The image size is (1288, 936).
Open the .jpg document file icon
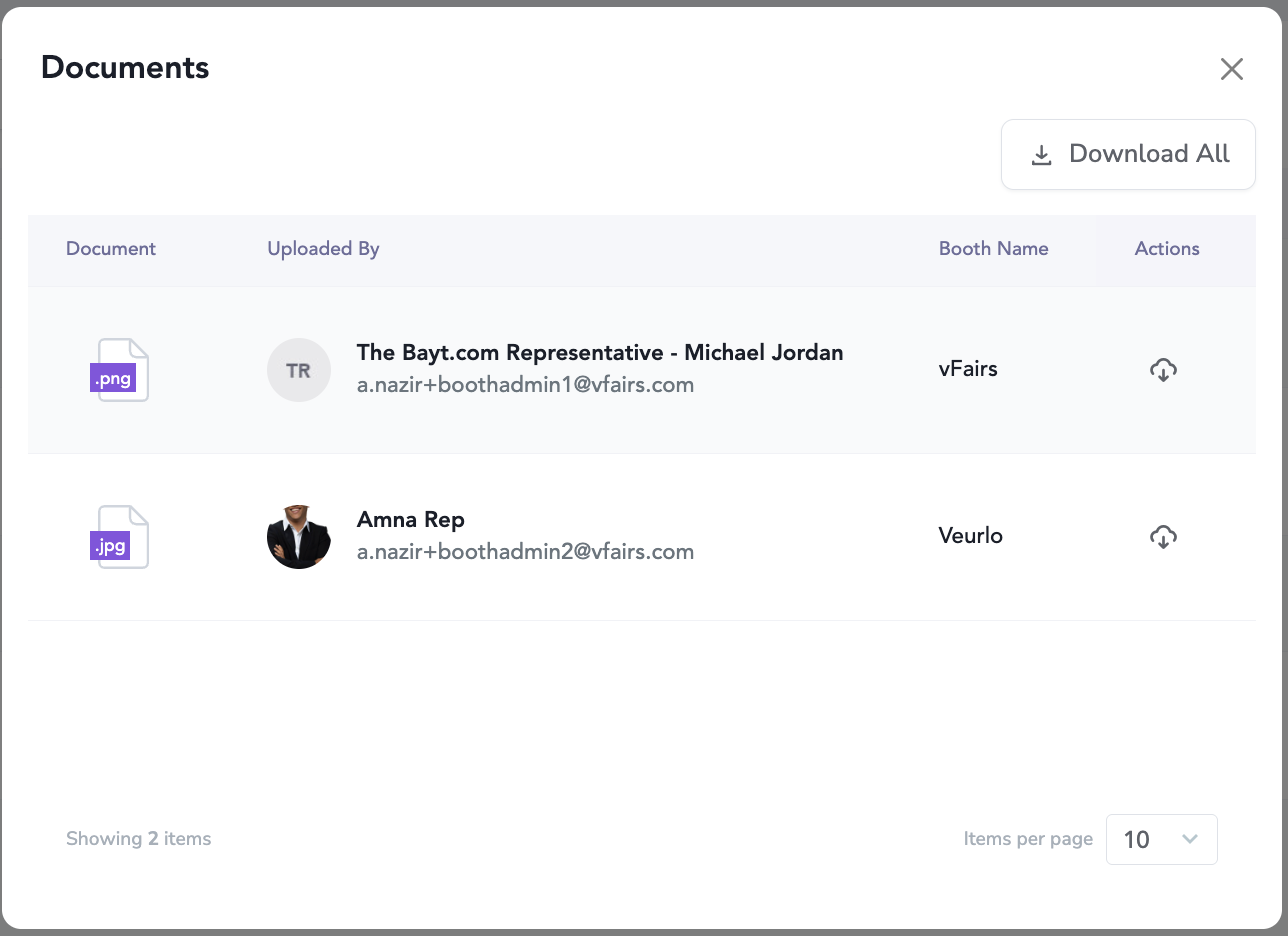click(121, 537)
